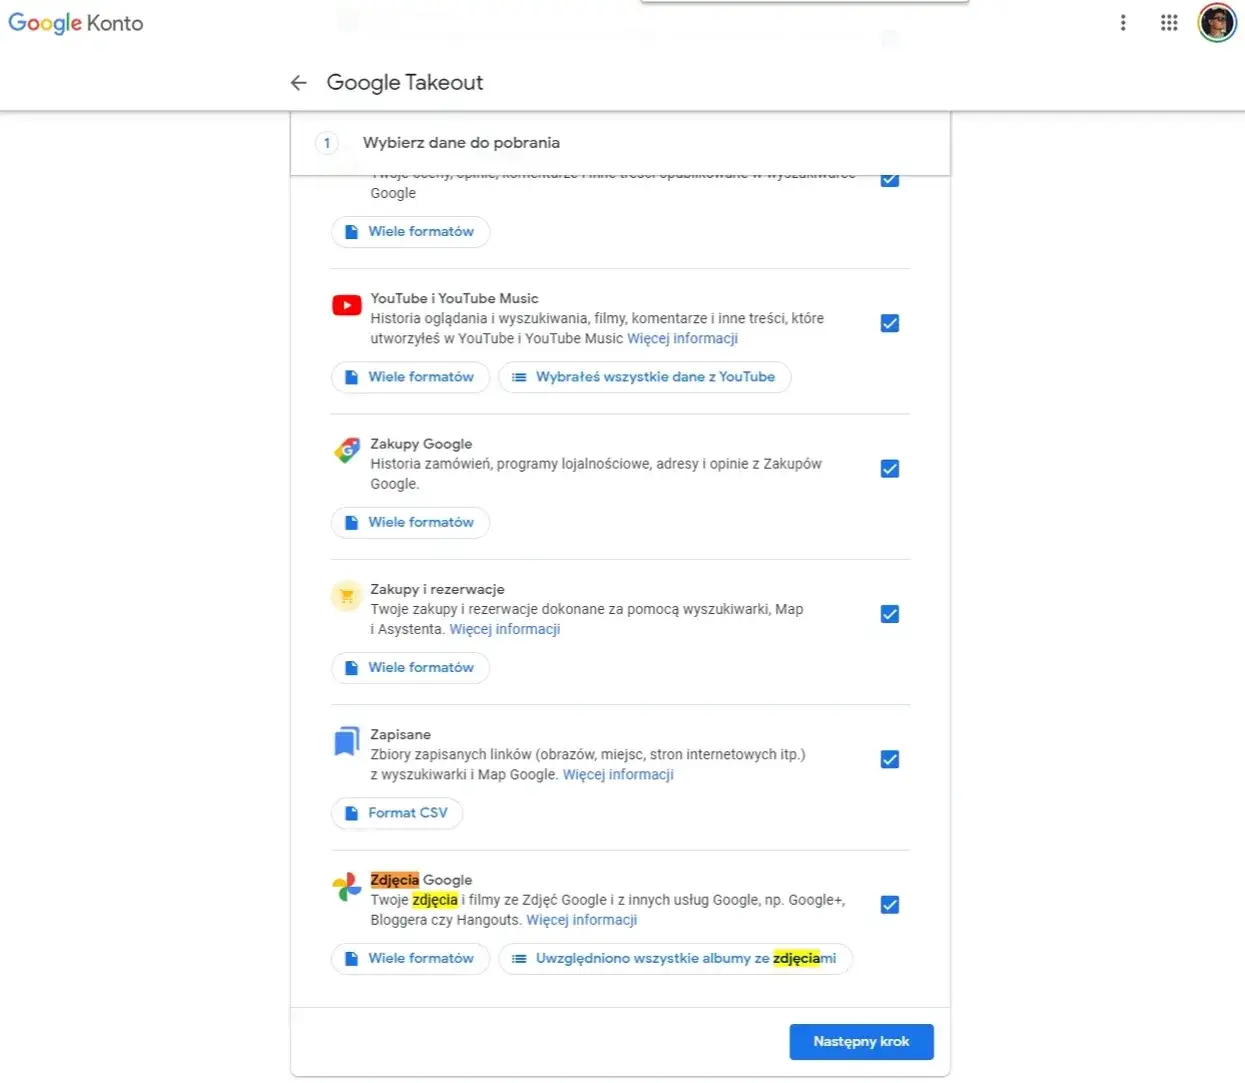Open Wybrałeś wszystkie dane z YouTube selector
Image resolution: width=1245 pixels, height=1083 pixels.
coord(644,377)
